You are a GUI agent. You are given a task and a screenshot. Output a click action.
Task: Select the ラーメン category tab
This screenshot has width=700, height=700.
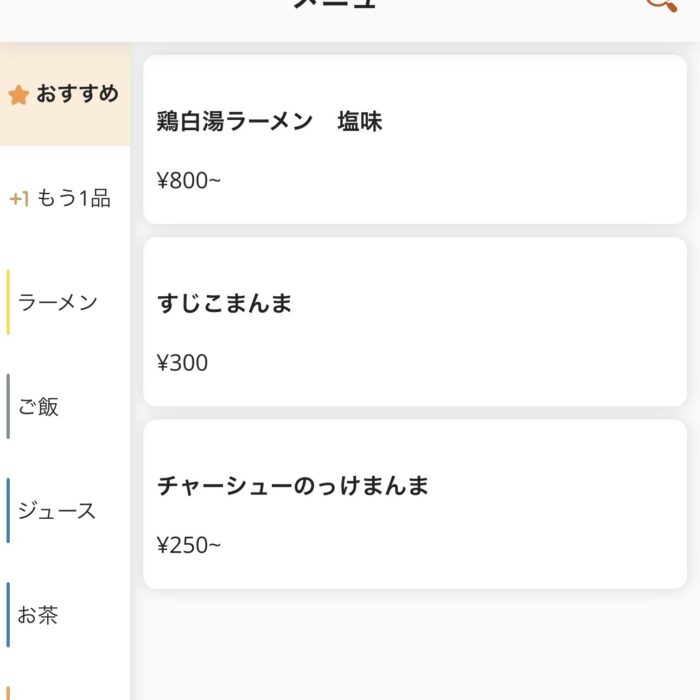click(58, 302)
